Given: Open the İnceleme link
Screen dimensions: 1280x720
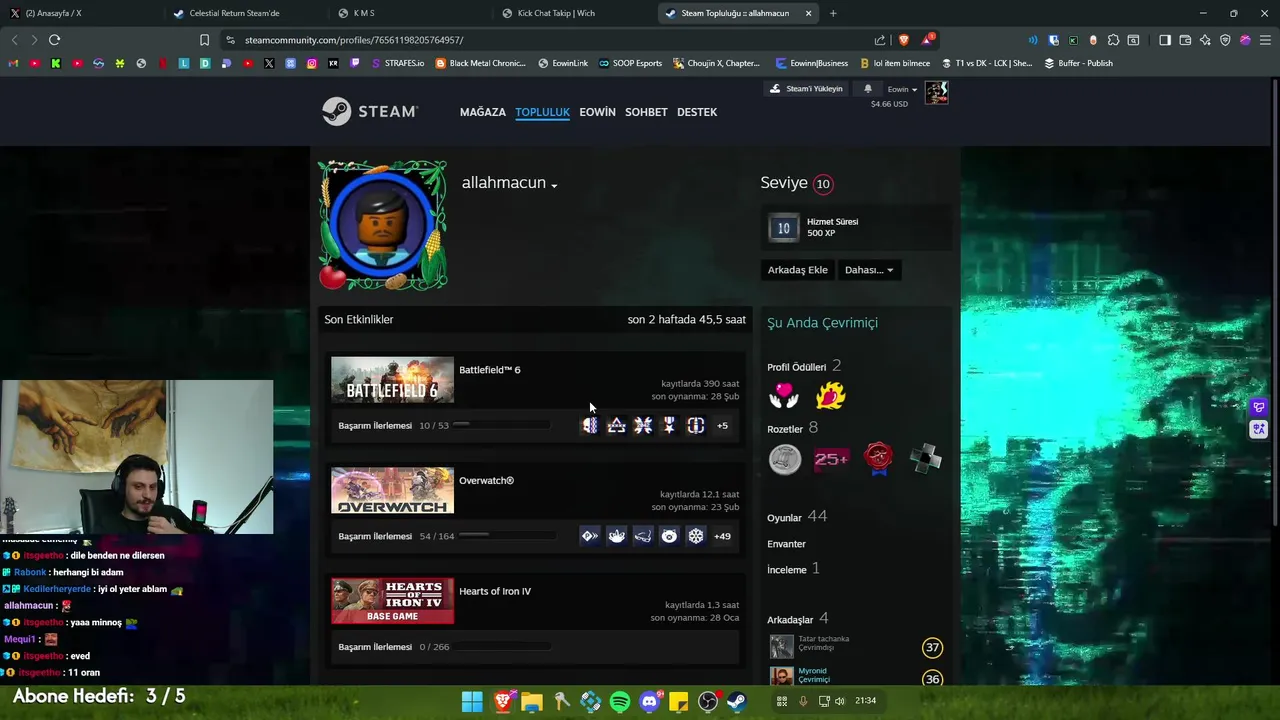Looking at the screenshot, I should (x=793, y=569).
